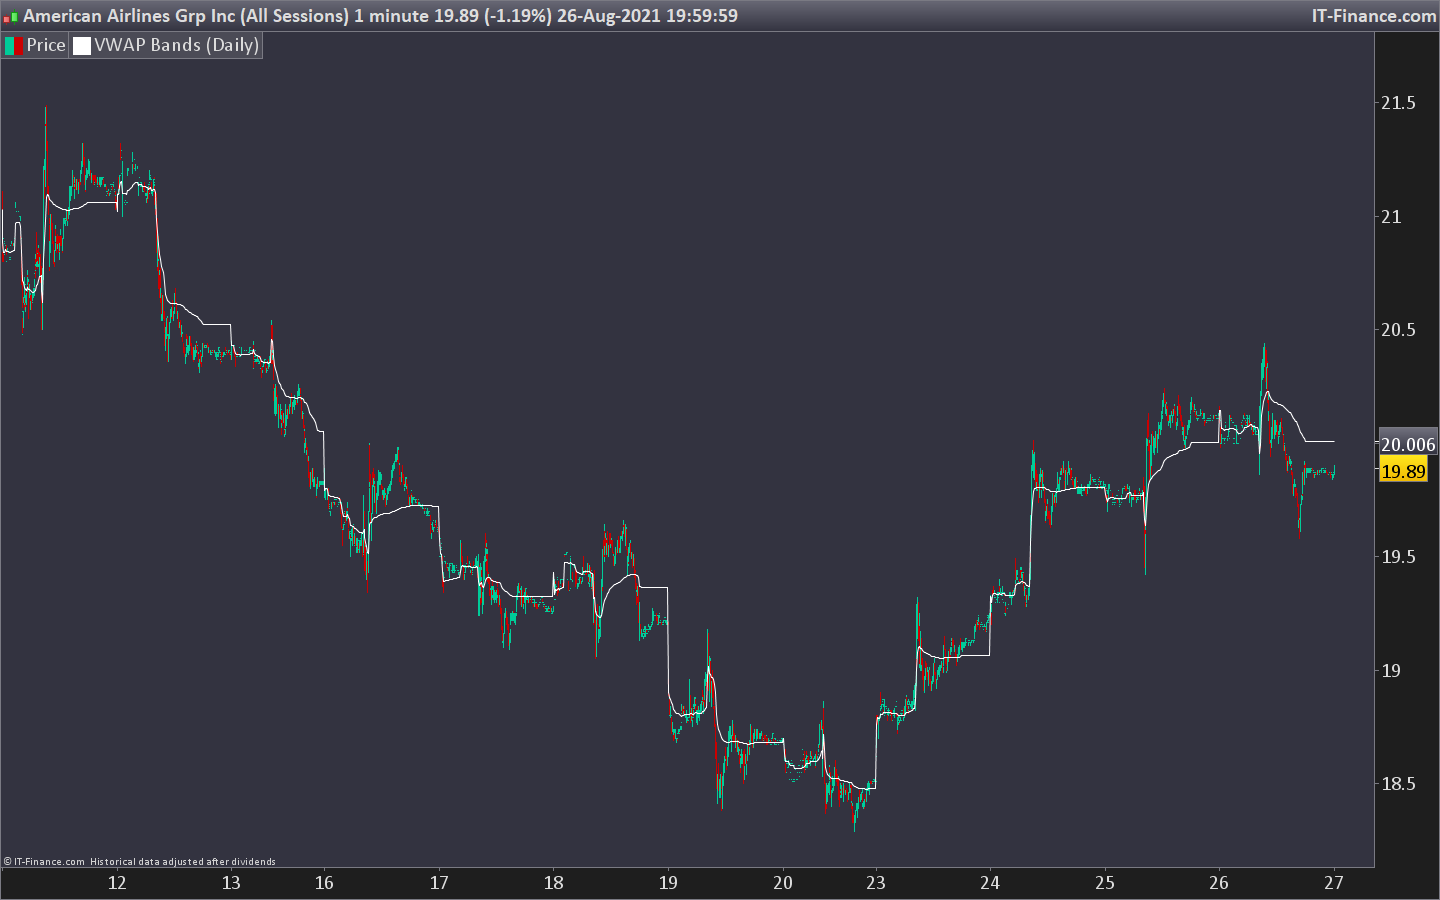Click date label 19 on the time axis
This screenshot has width=1440, height=900.
click(x=668, y=883)
